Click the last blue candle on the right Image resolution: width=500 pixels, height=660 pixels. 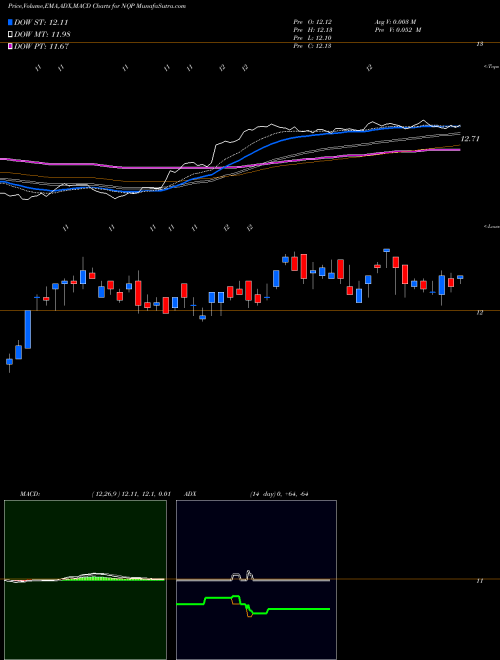coord(460,277)
